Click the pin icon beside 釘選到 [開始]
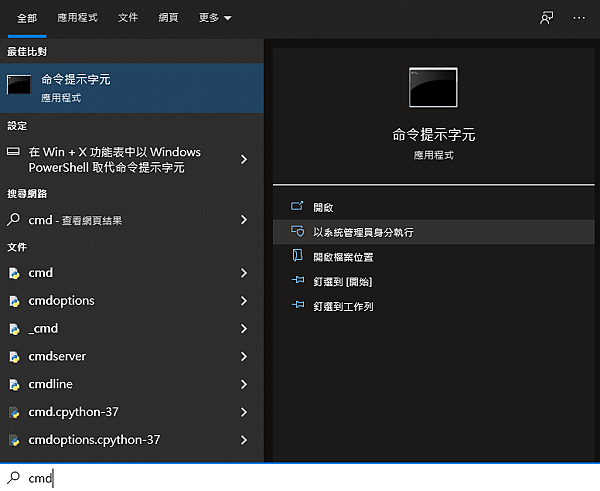Viewport: 600px width, 491px height. click(298, 280)
